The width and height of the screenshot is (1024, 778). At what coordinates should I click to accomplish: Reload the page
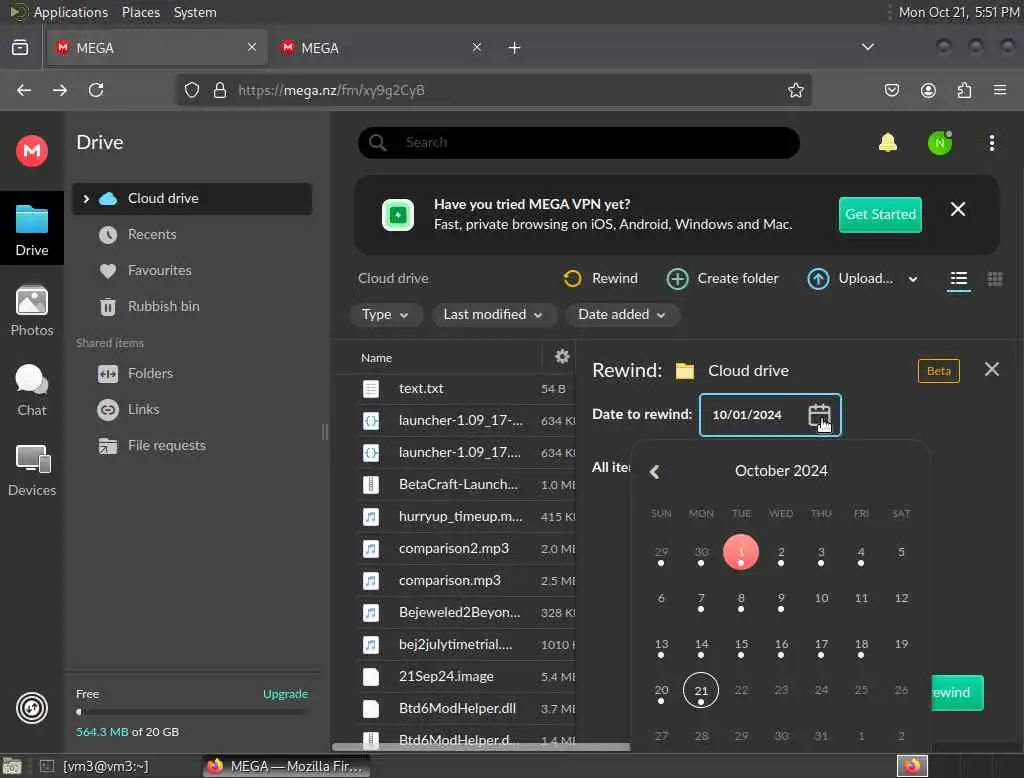tap(96, 90)
